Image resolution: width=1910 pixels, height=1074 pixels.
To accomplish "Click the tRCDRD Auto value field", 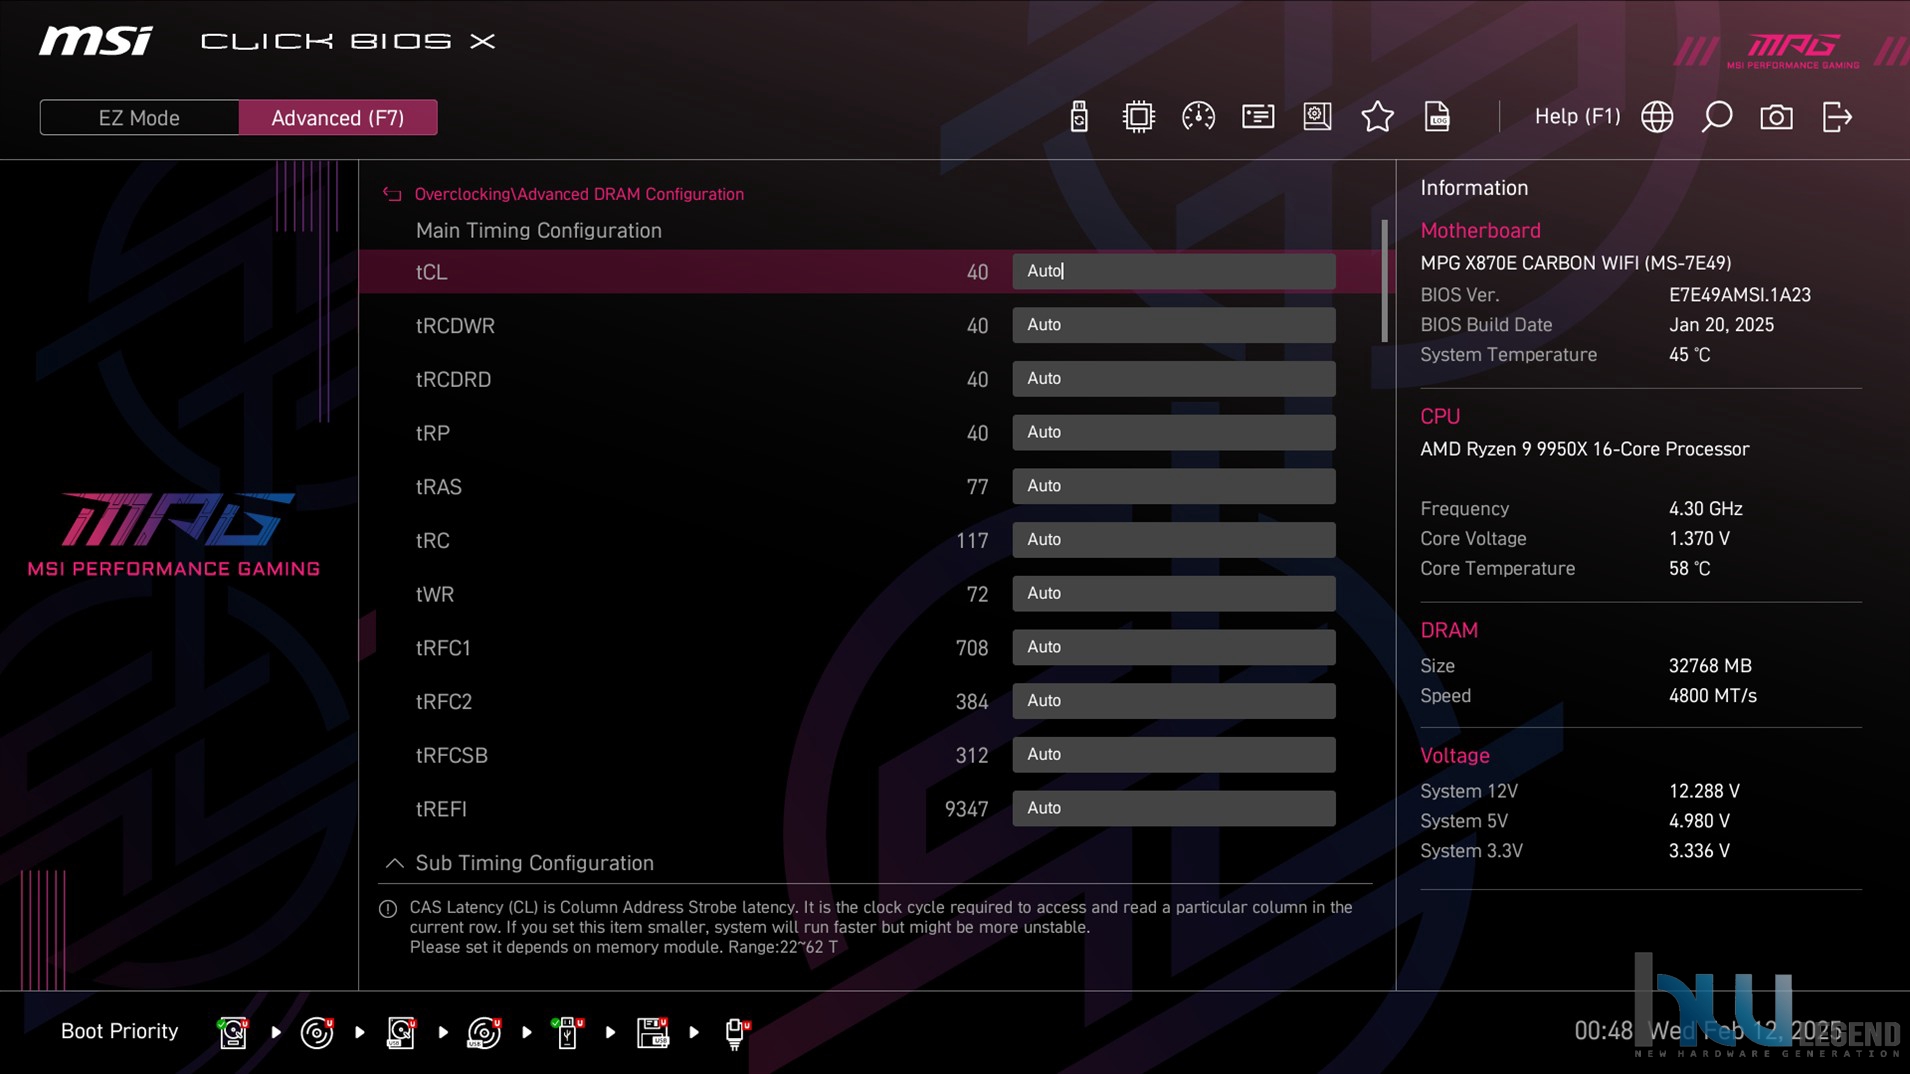I will 1174,379.
